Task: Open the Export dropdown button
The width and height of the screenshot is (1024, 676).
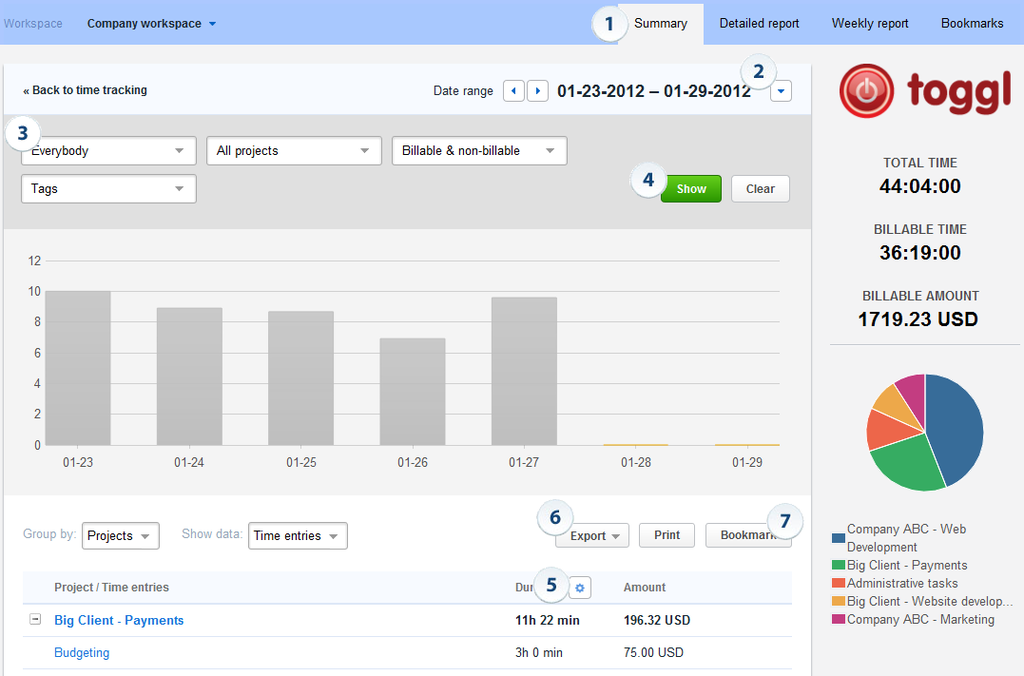Action: (592, 536)
